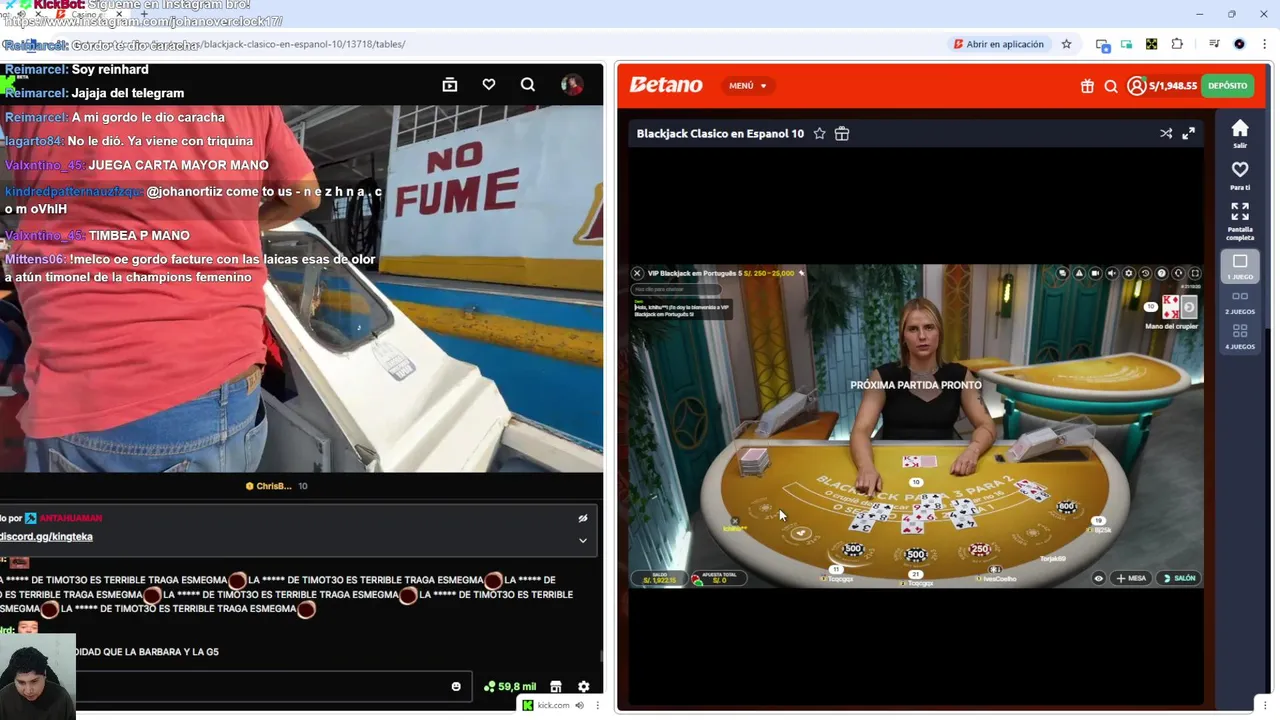Click the green picture-in-picture extension icon
1280x720 pixels.
pos(1127,44)
